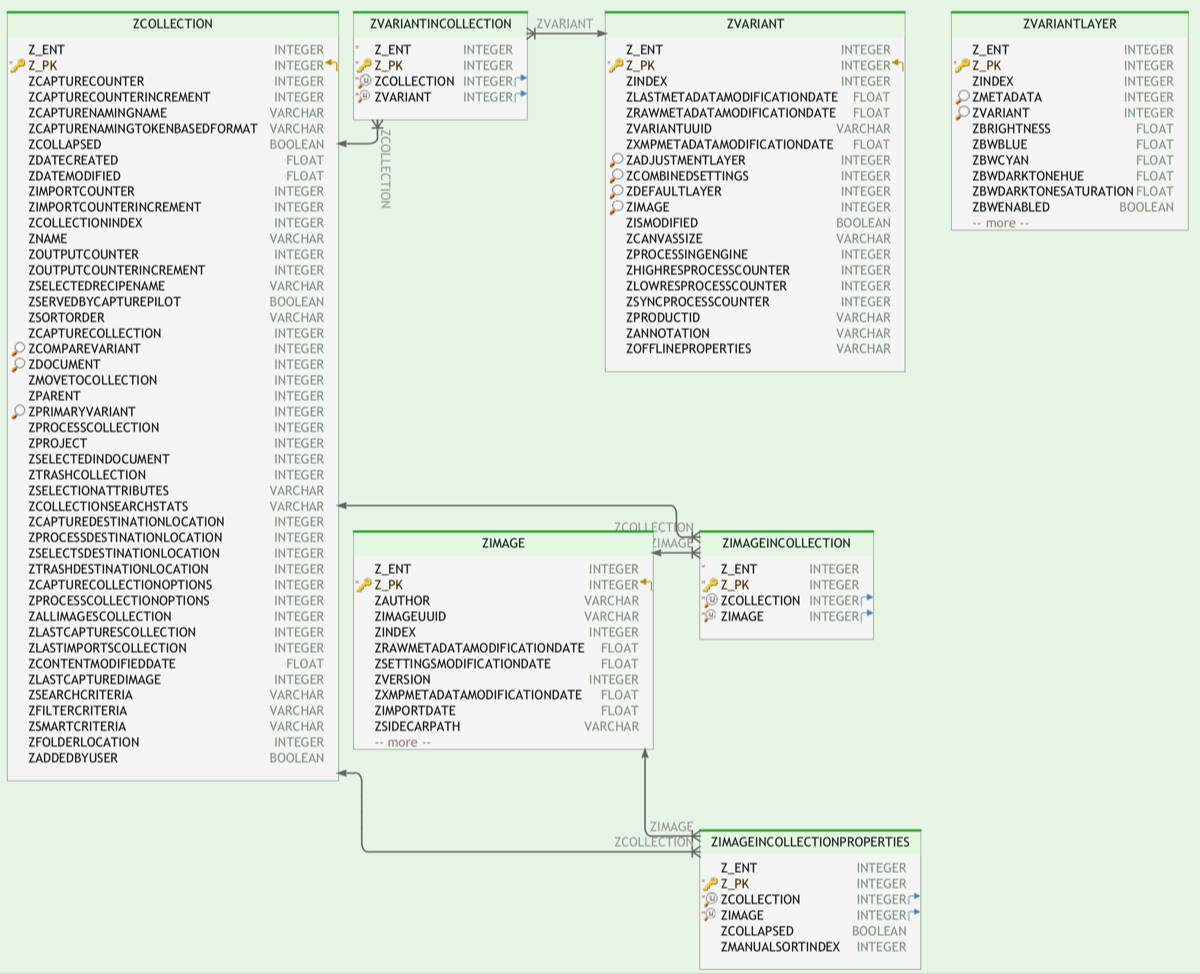Select the ZIMAGEINCOLLECTIONPROPERTIES table header

click(809, 842)
